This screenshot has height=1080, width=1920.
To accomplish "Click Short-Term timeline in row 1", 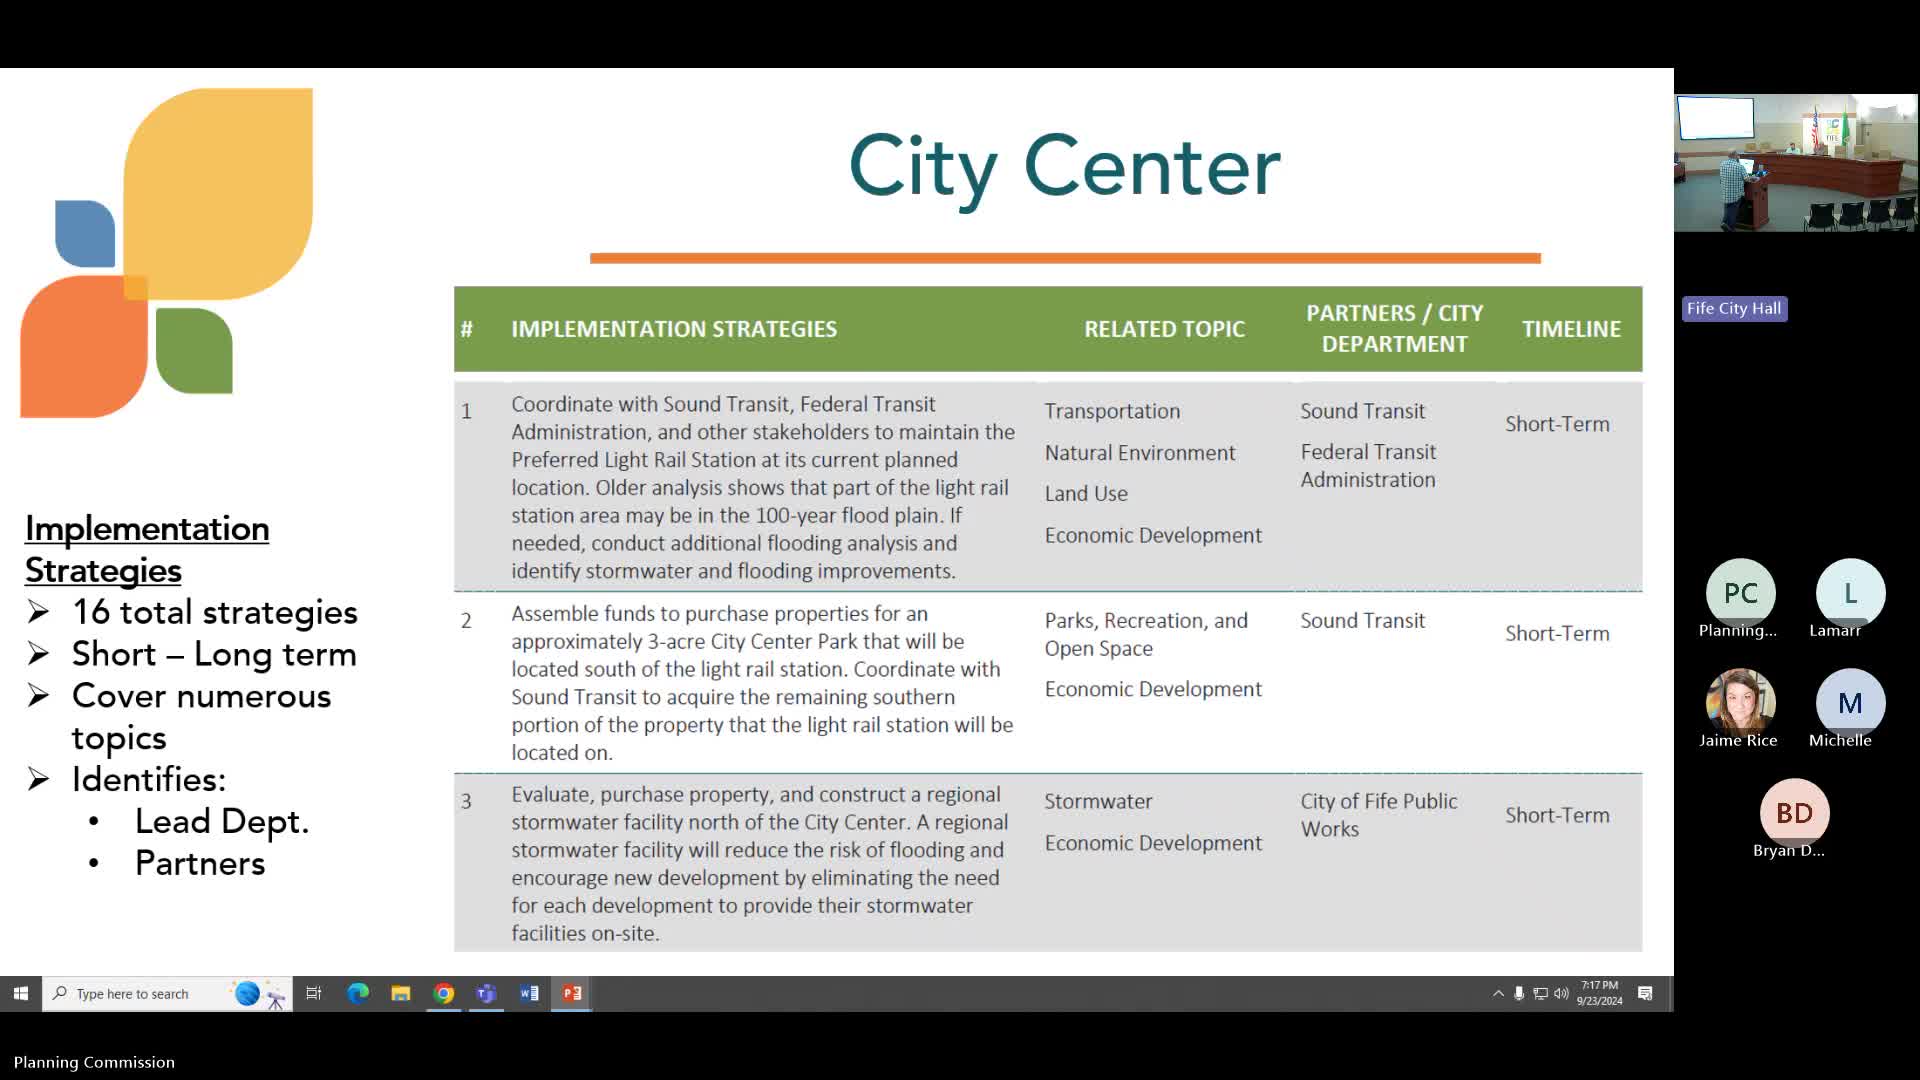I will 1557,424.
